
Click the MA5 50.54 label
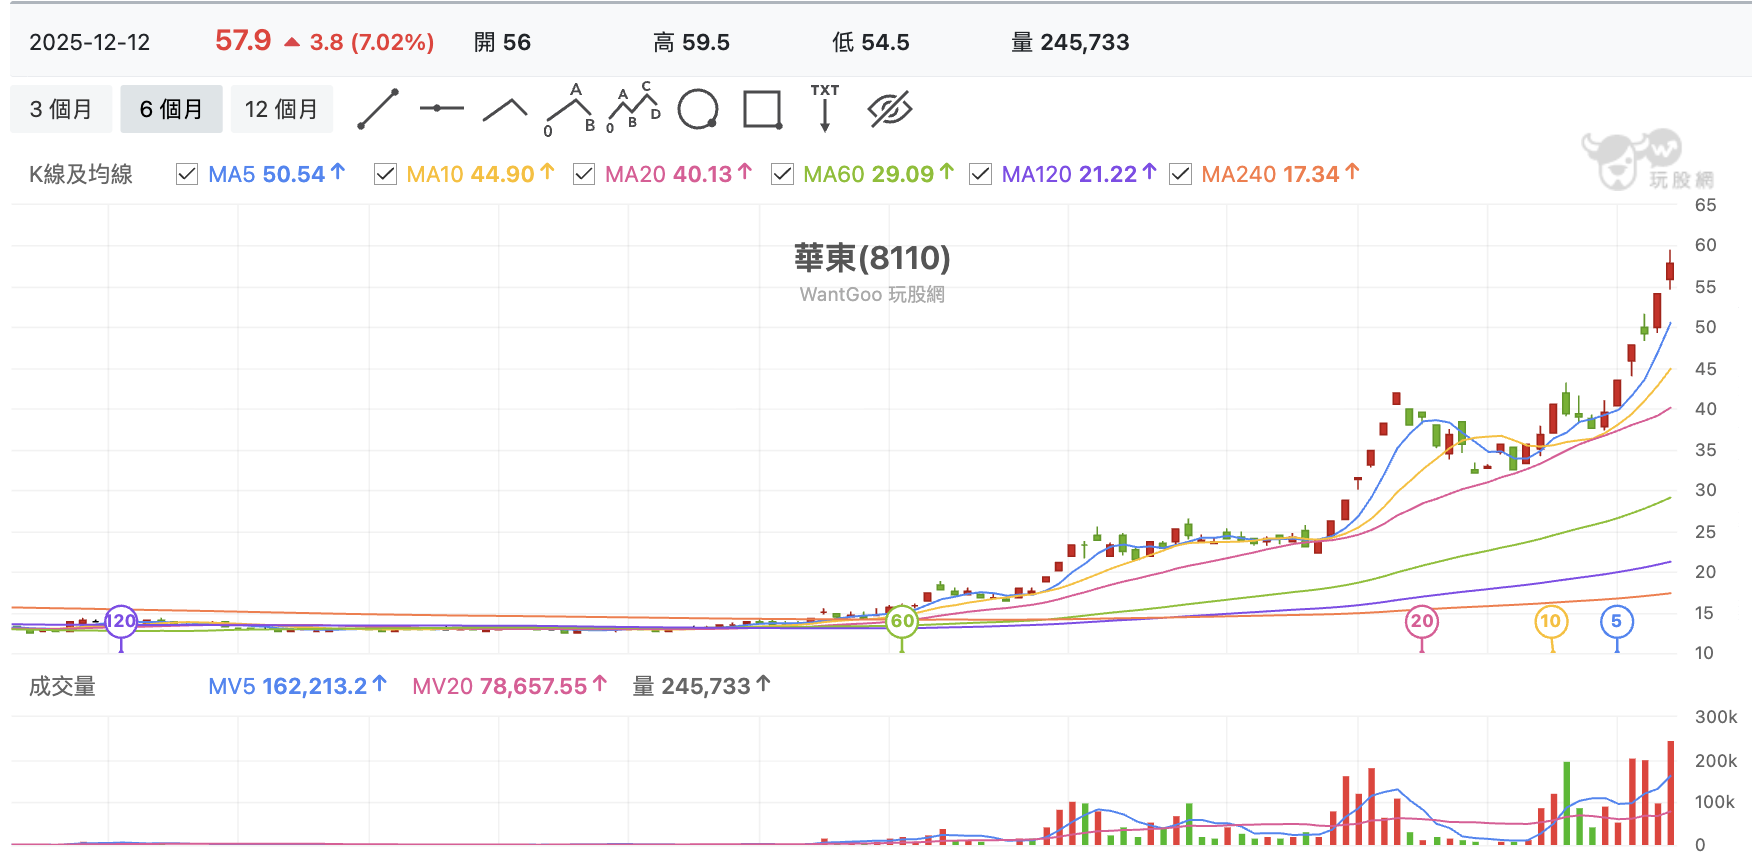coord(276,174)
